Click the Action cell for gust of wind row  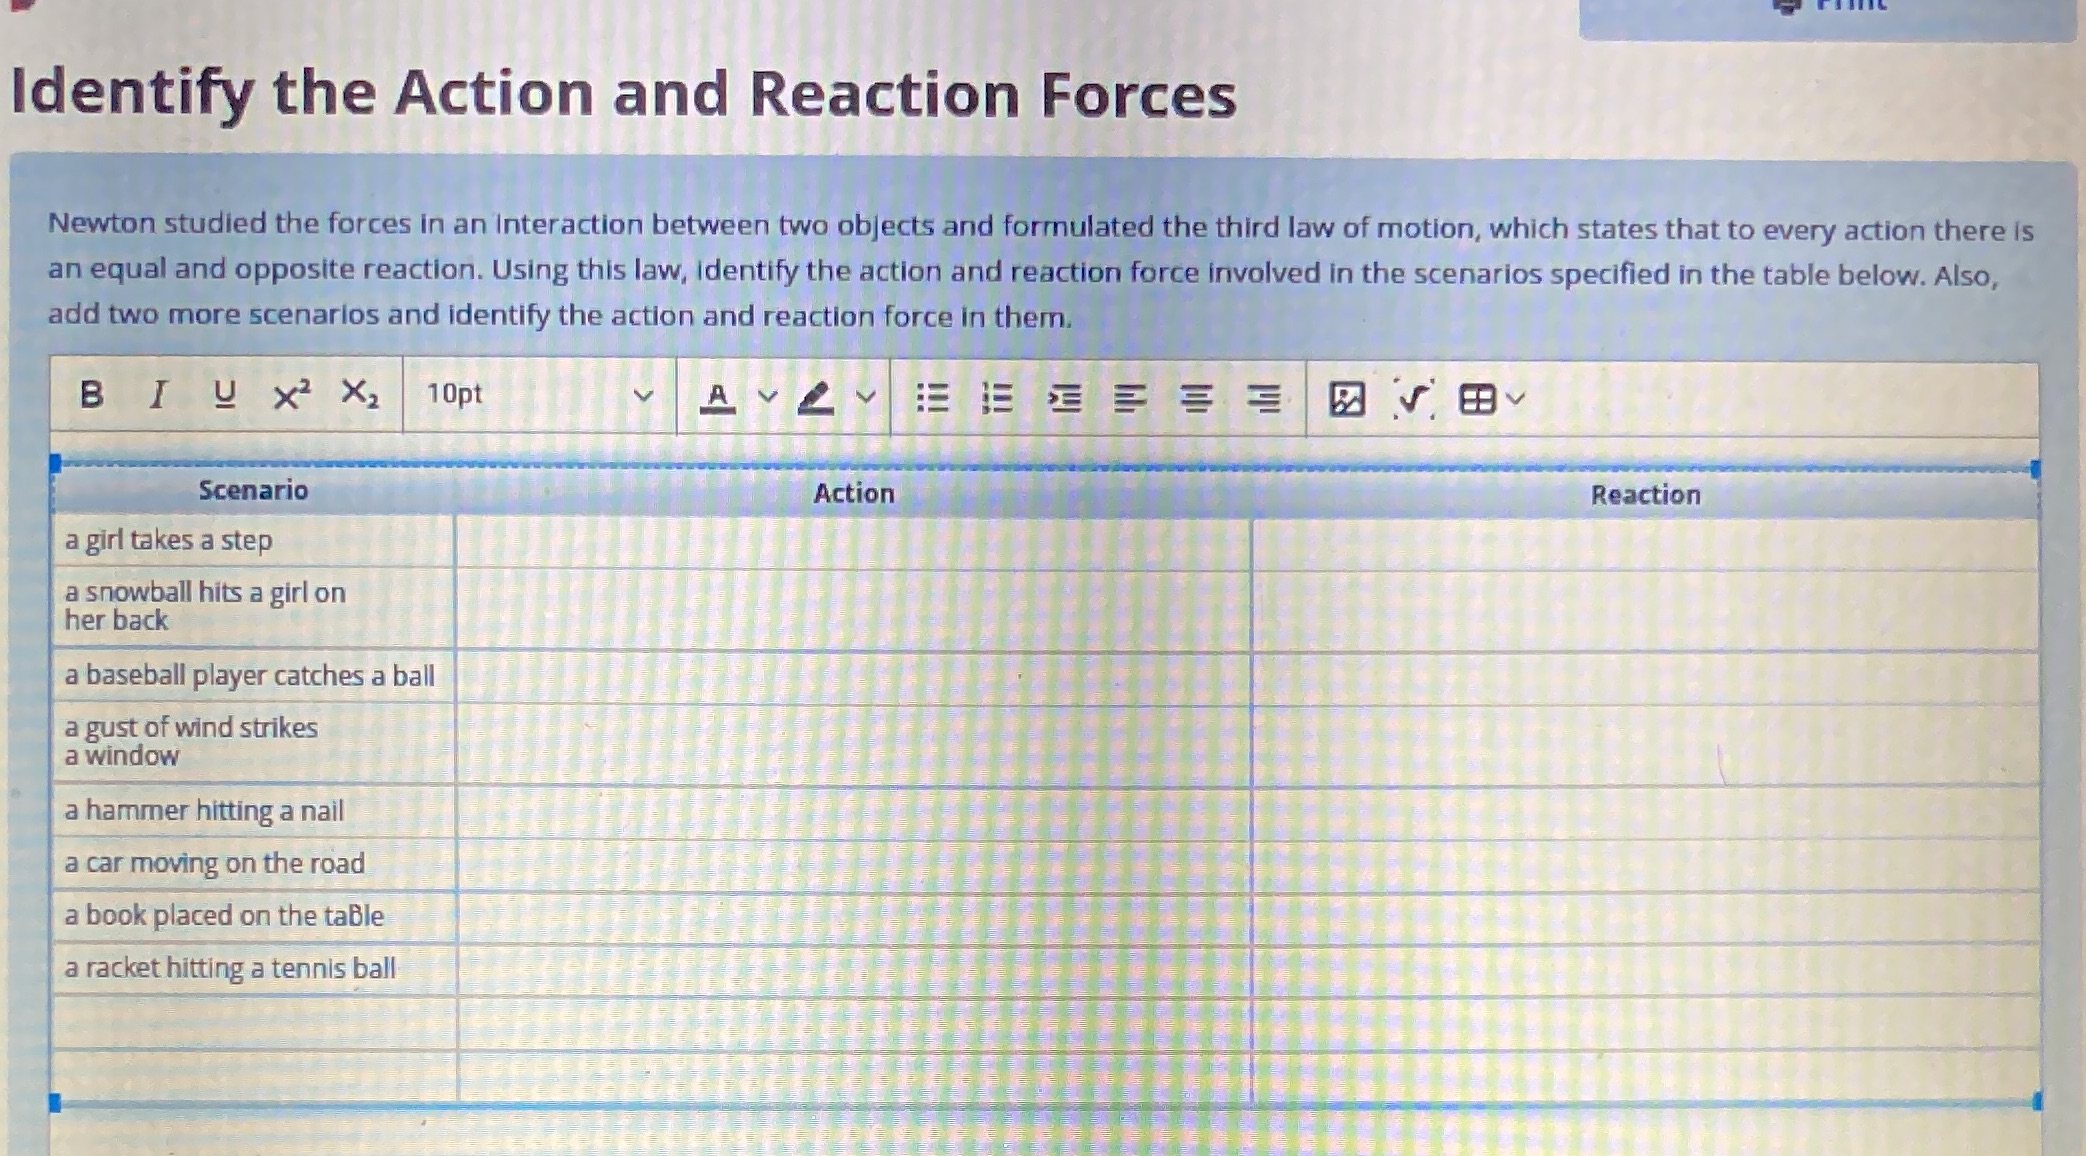point(853,744)
